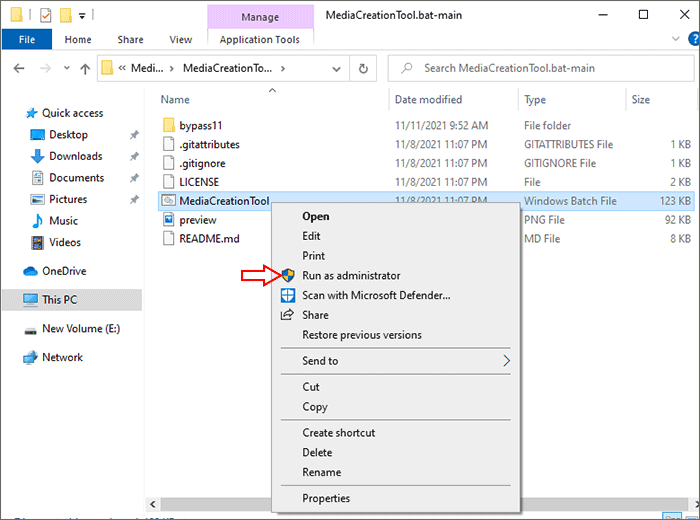Expand hidden breadcrumb path chevrons
The height and width of the screenshot is (520, 700).
(x=122, y=68)
